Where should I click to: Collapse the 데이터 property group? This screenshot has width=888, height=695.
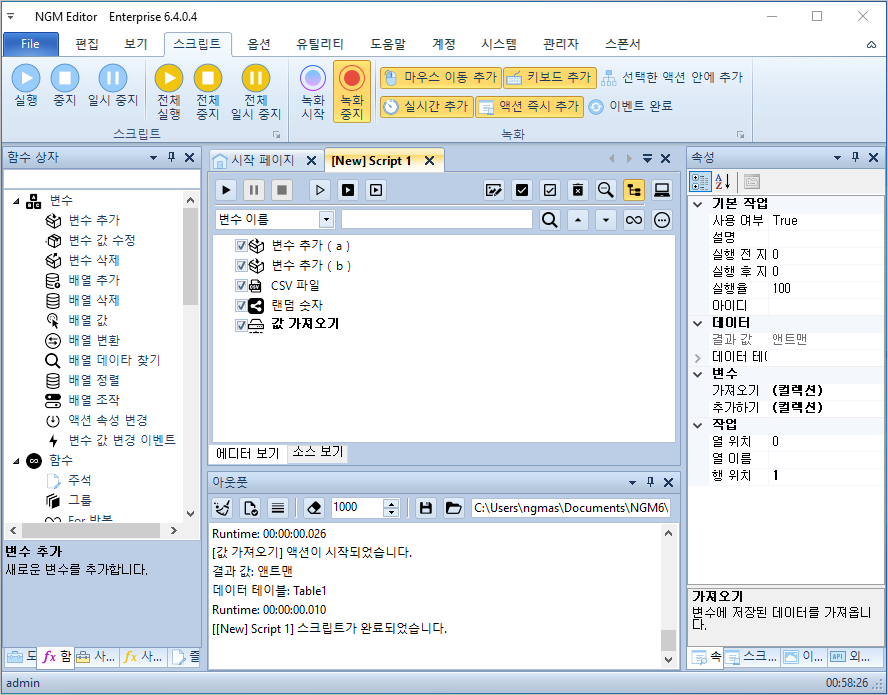(698, 323)
